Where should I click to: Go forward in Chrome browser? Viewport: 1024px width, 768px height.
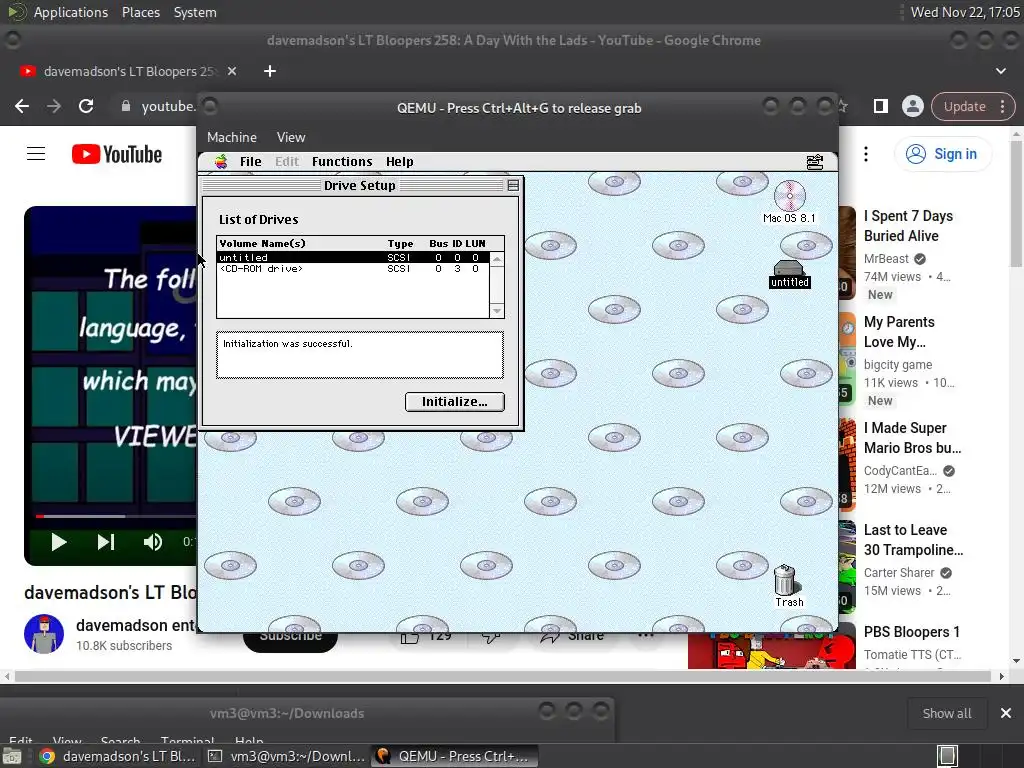(54, 106)
